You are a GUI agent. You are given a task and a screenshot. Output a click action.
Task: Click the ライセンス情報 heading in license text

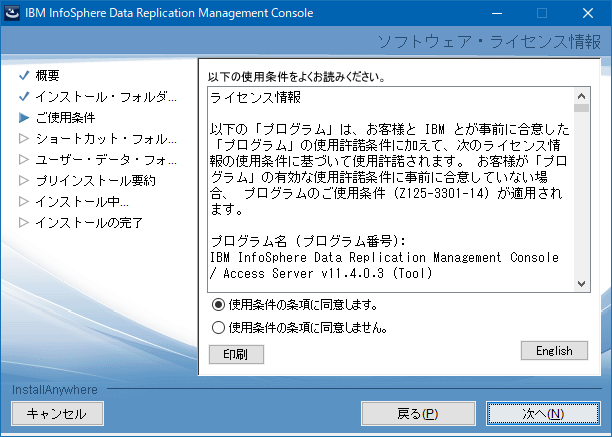[x=256, y=97]
